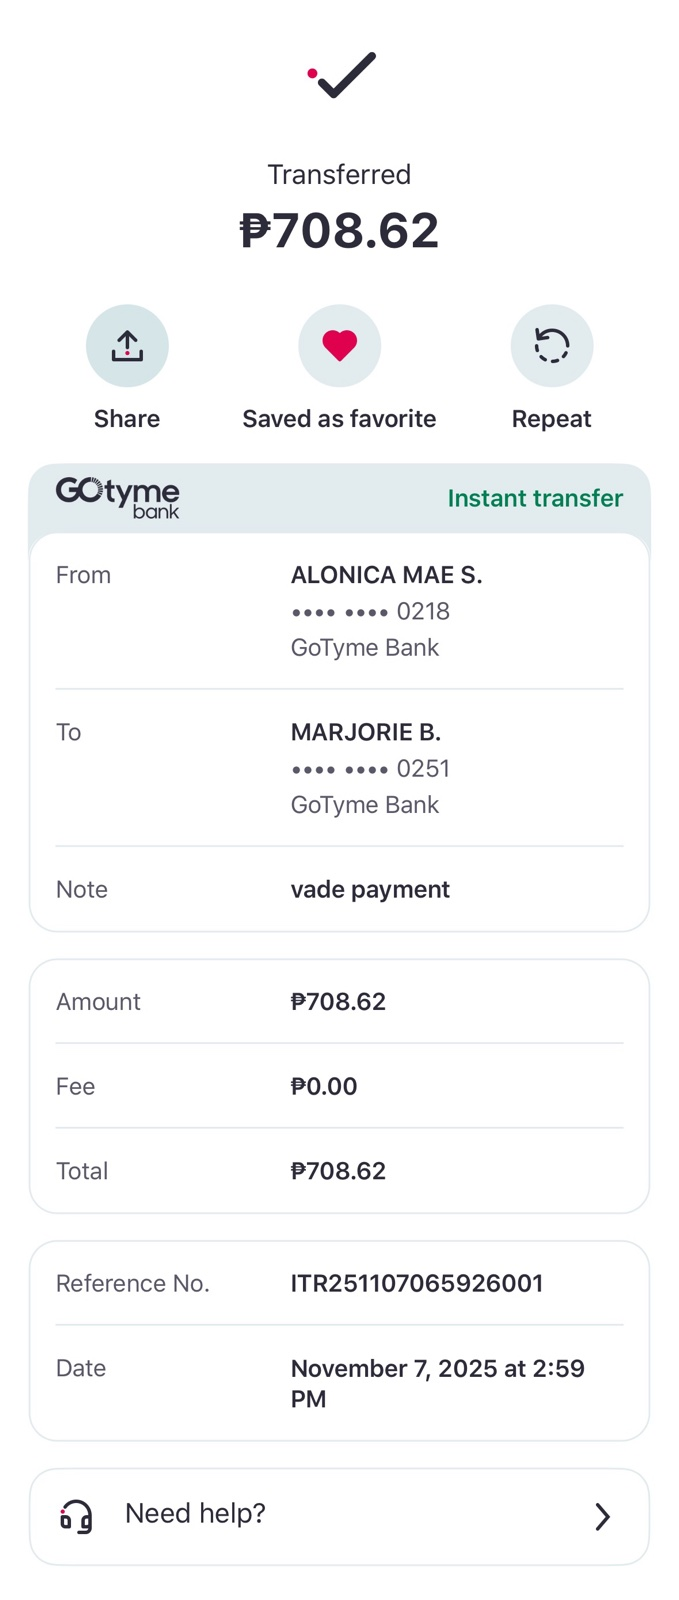Tap the vade payment note text
This screenshot has width=679, height=1600.
coord(370,889)
